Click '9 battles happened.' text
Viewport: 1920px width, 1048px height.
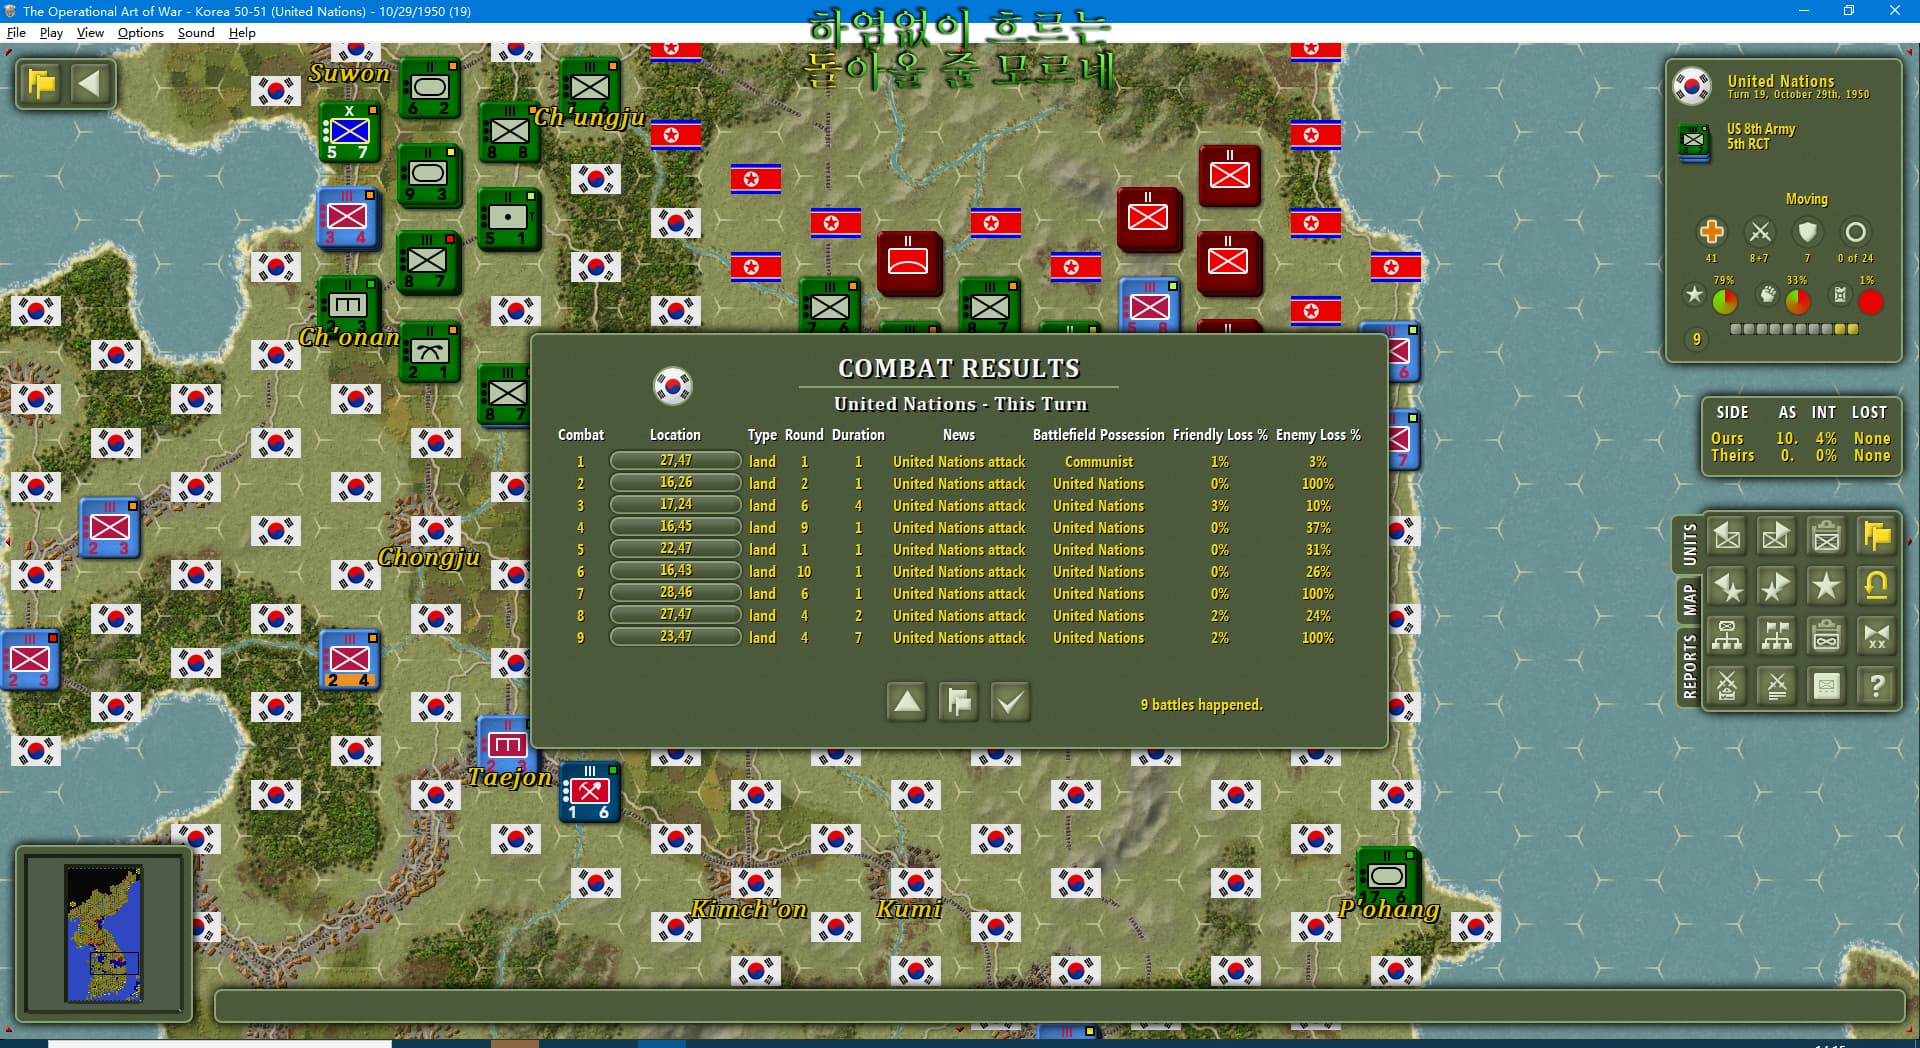pyautogui.click(x=1201, y=705)
